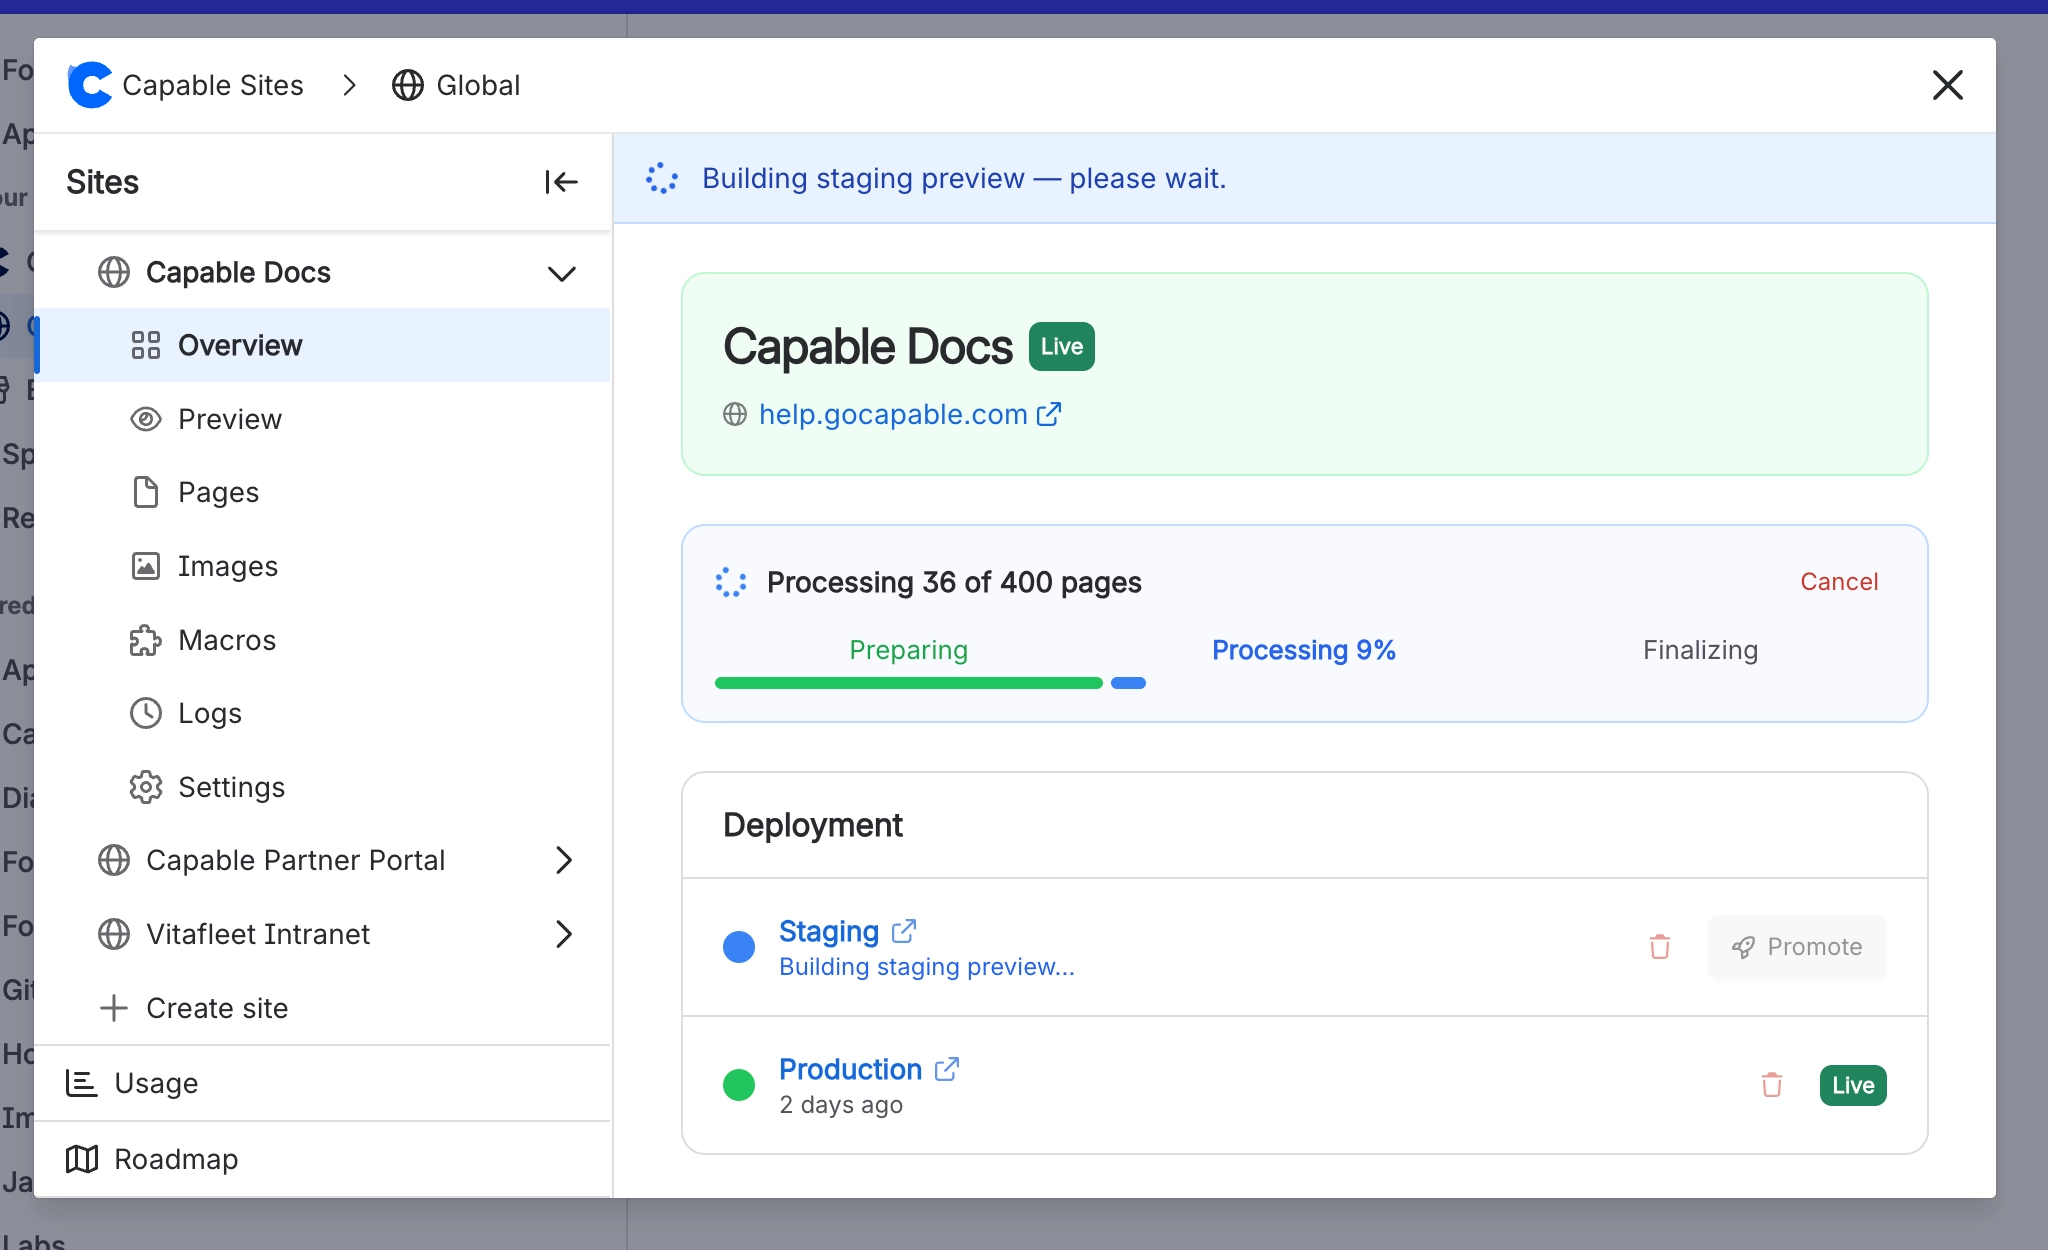Click the plus icon for Create site

click(x=114, y=1008)
